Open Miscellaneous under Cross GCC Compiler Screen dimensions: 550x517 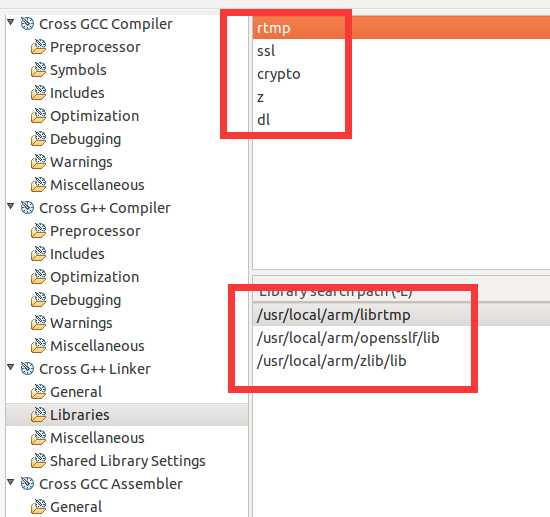coord(97,185)
